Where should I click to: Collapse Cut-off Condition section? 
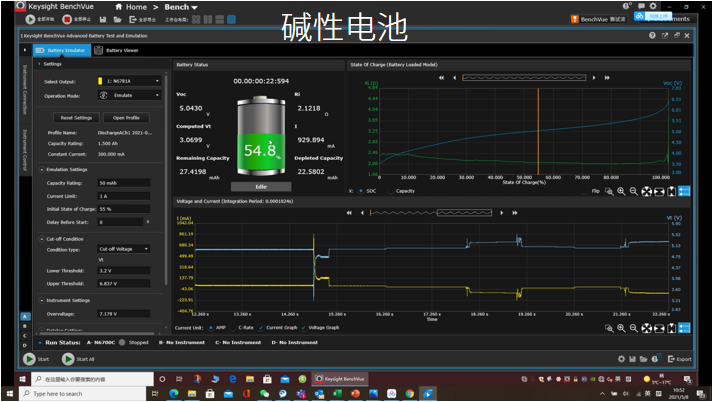tap(41, 239)
